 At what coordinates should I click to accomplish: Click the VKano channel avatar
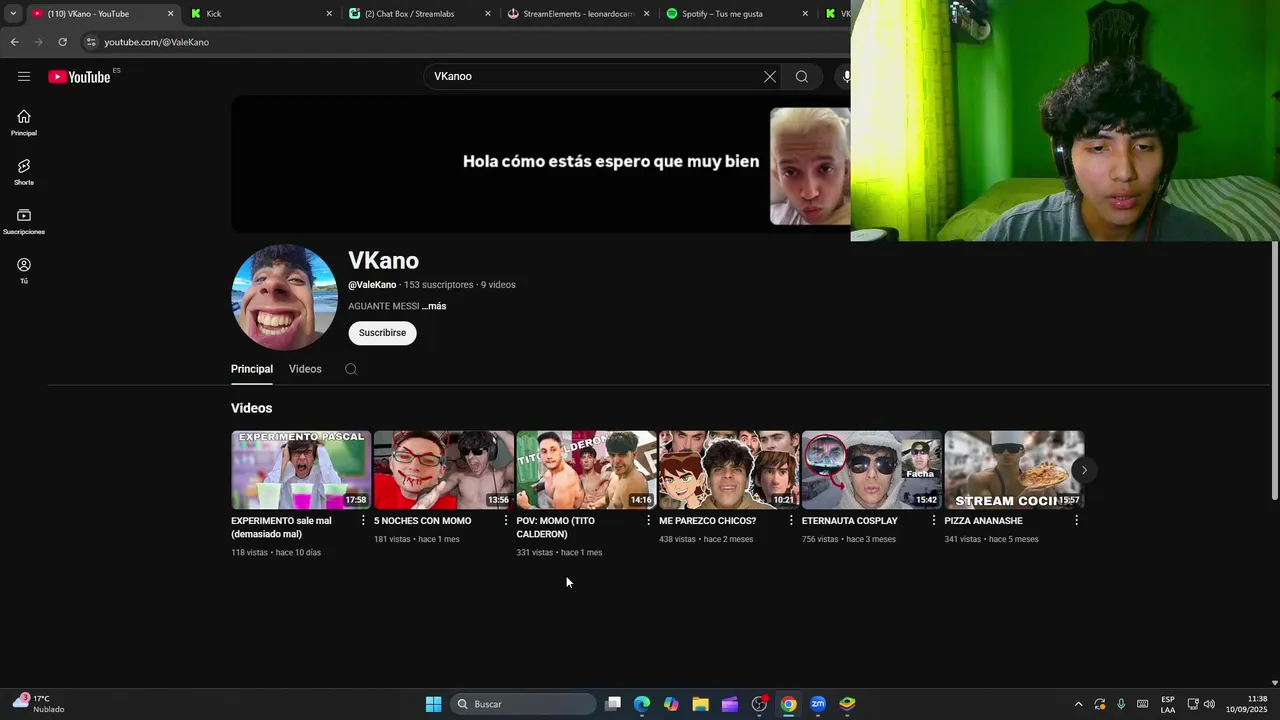click(x=284, y=297)
